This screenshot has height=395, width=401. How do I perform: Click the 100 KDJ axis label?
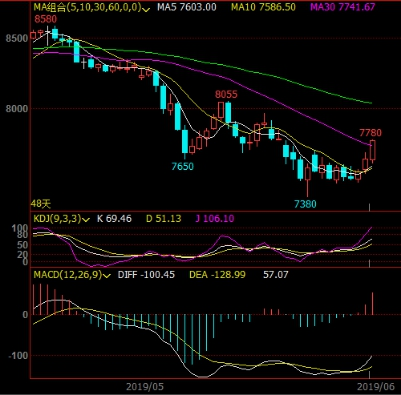(x=20, y=228)
